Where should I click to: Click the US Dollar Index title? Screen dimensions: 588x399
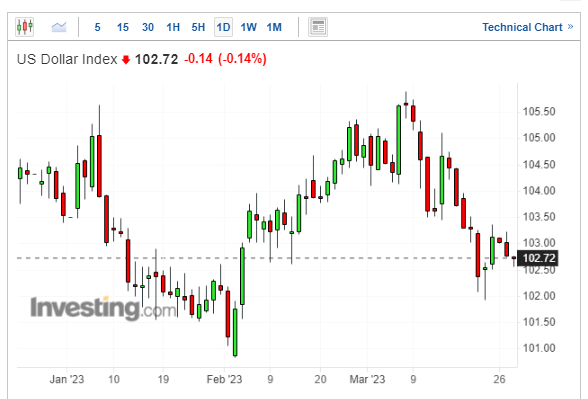pos(67,59)
